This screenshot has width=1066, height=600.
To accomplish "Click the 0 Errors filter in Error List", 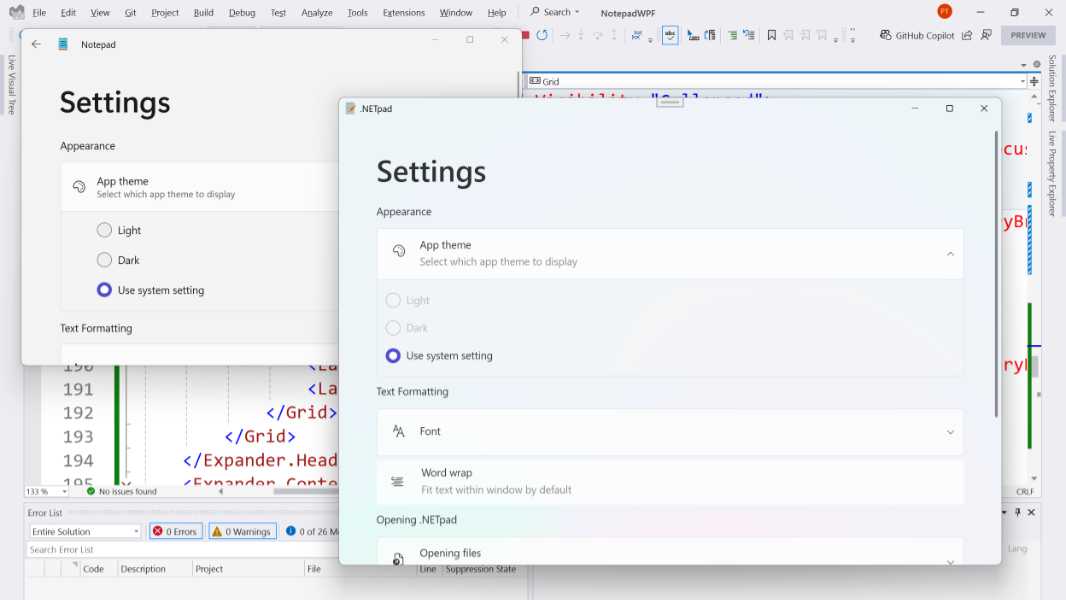I will coord(175,530).
